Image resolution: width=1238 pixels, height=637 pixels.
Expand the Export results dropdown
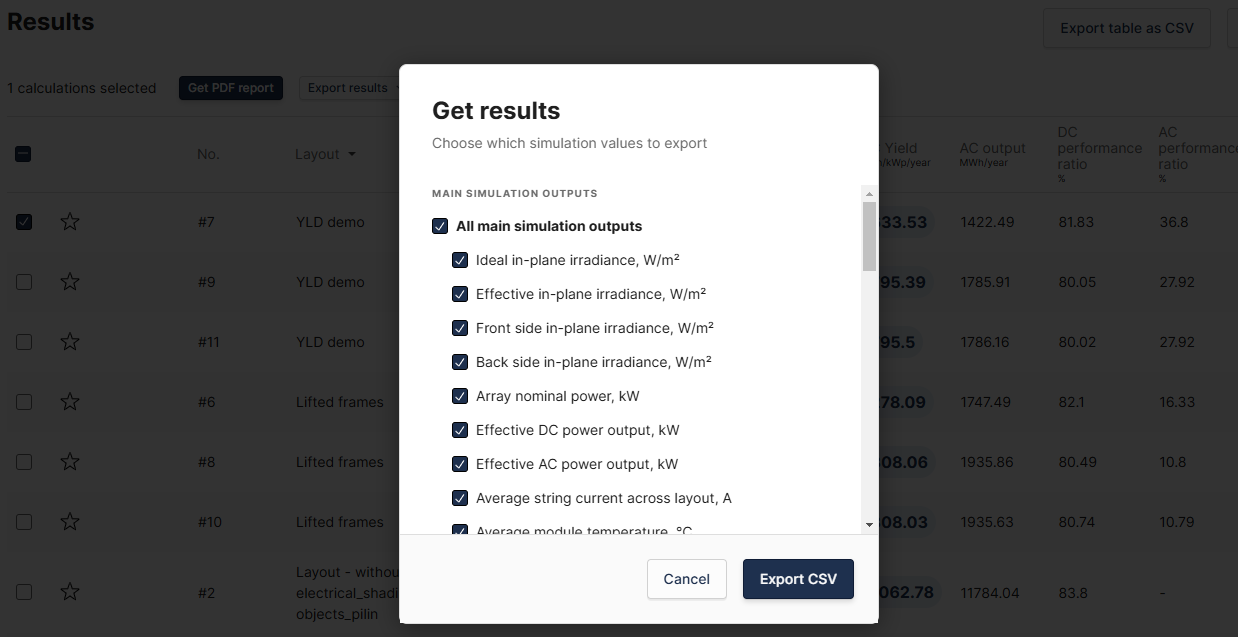[x=351, y=88]
